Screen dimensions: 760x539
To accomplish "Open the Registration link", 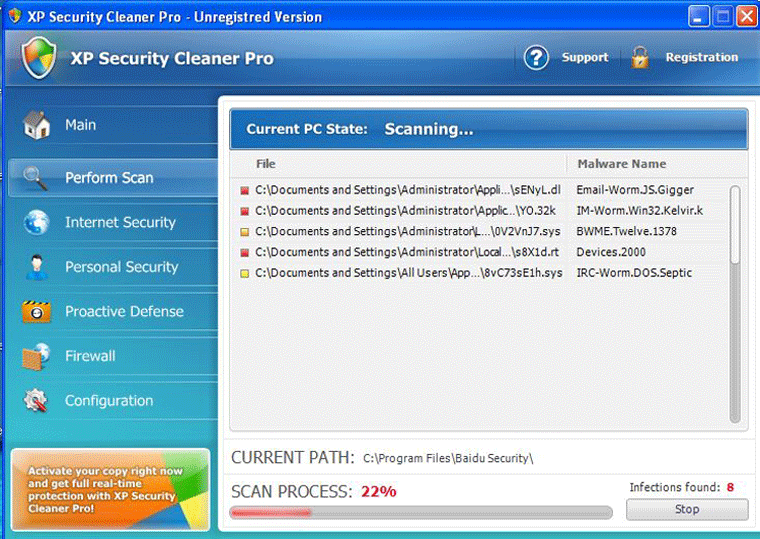I will (x=701, y=58).
